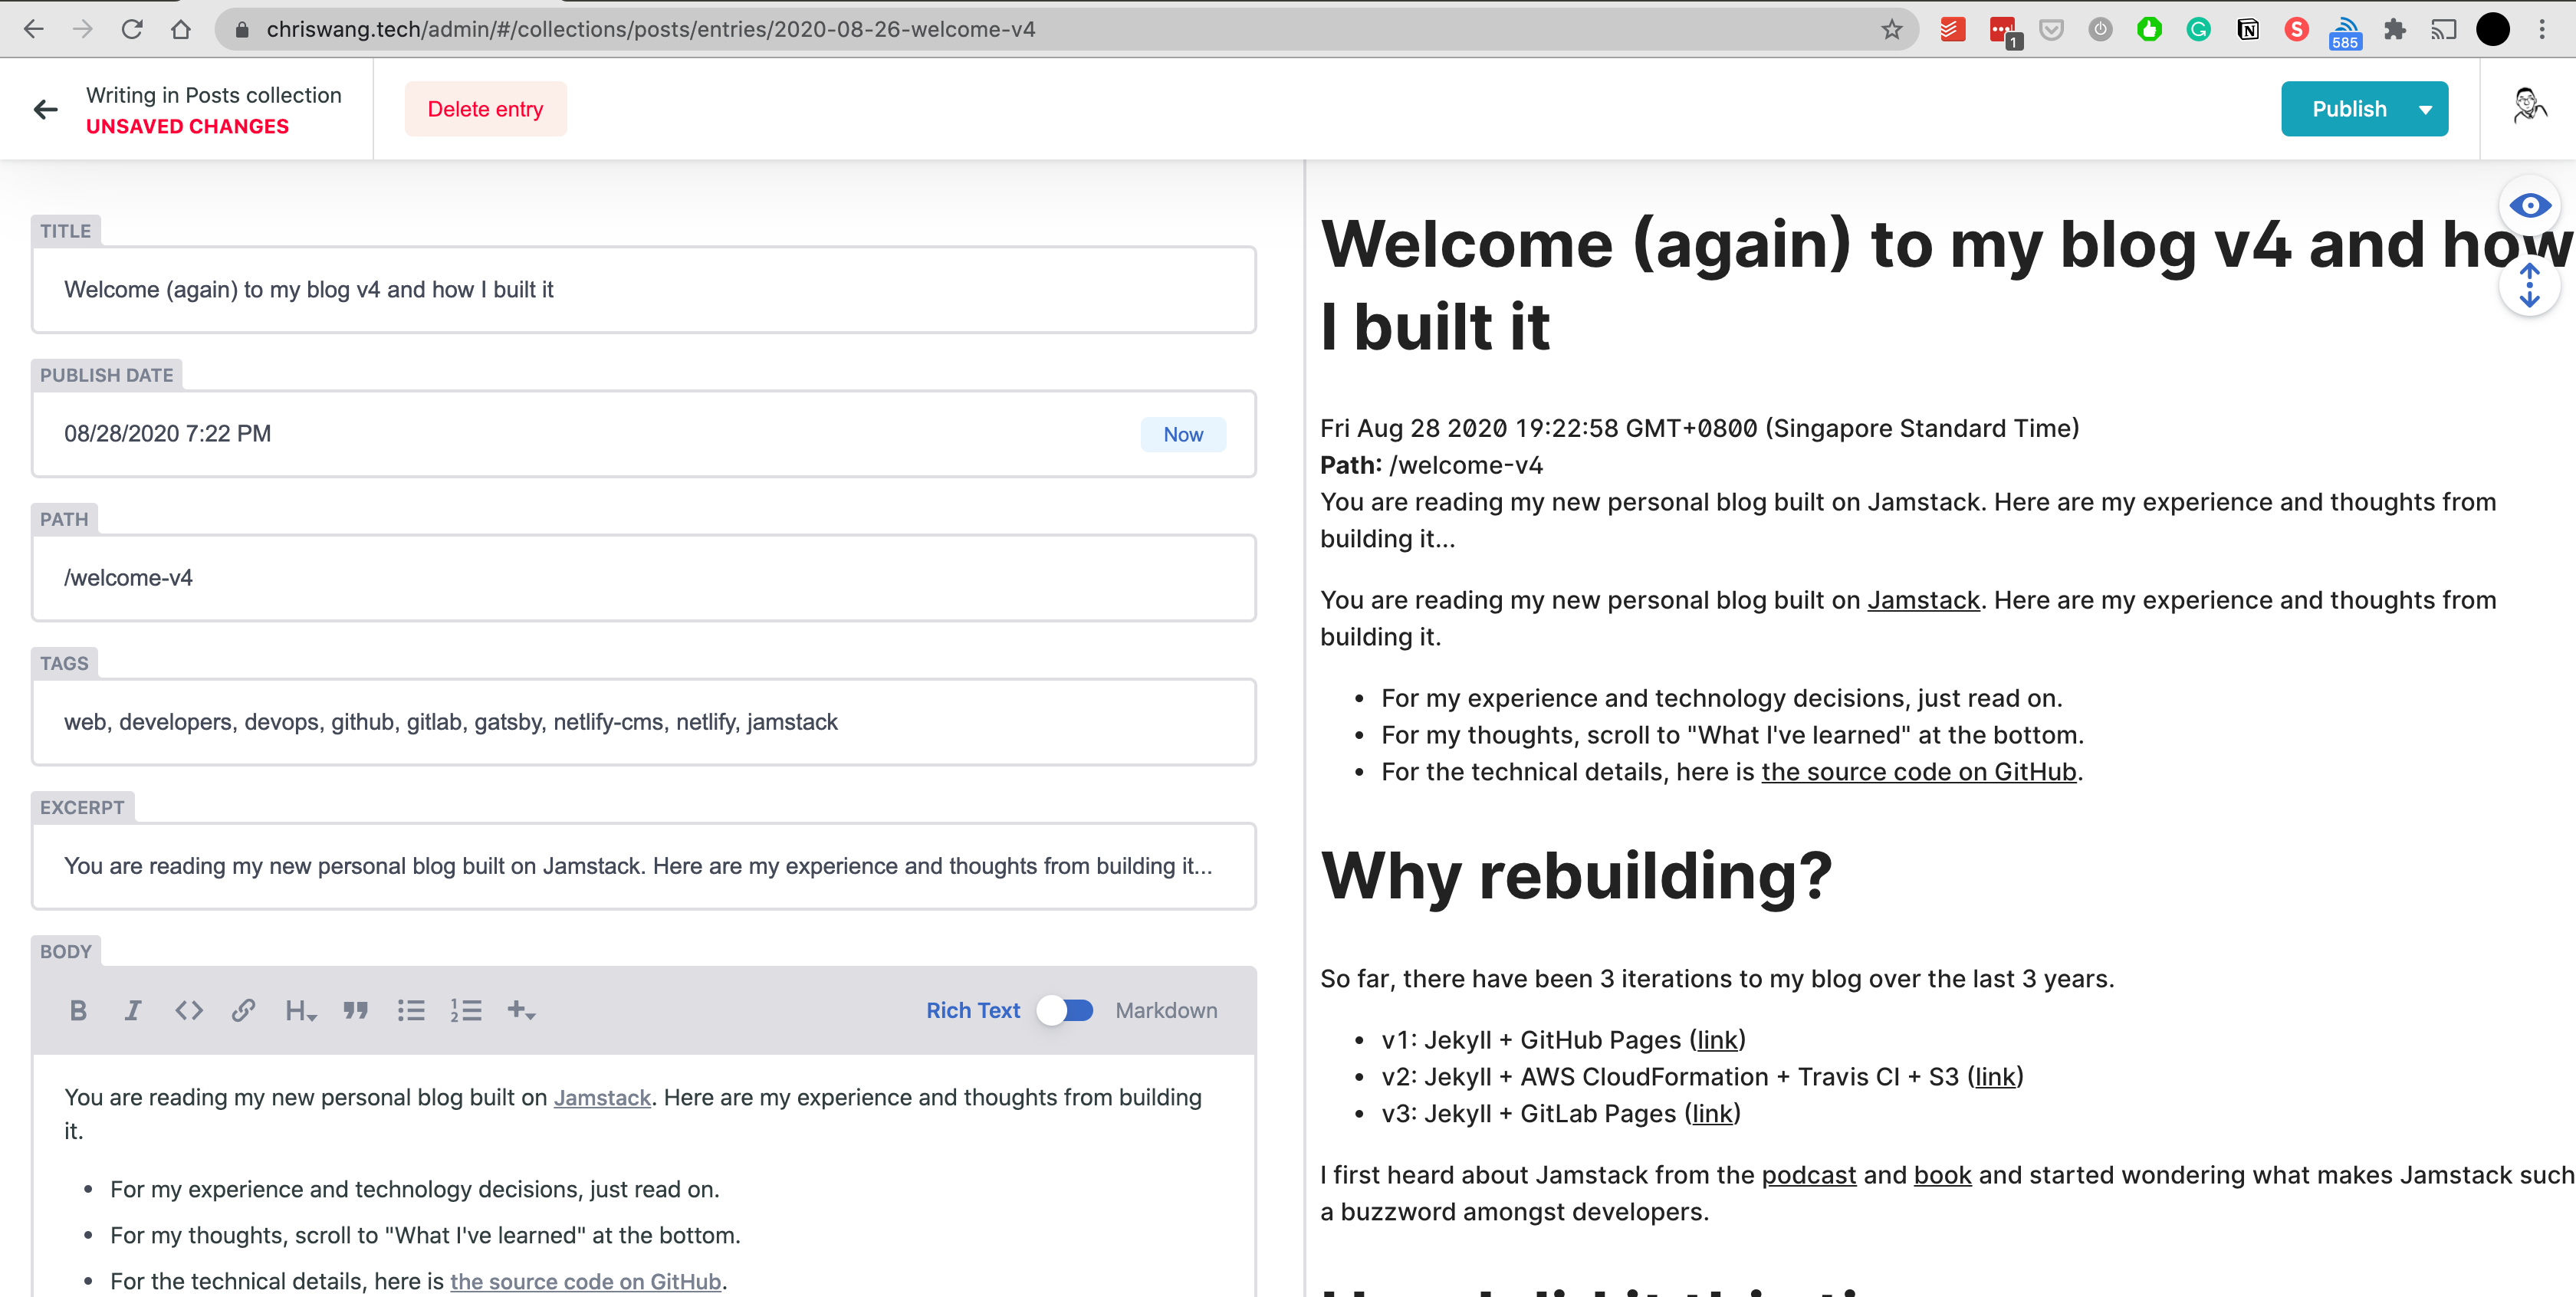The height and width of the screenshot is (1297, 2576).
Task: Toggle bold formatting in body toolbar
Action: (x=78, y=1010)
